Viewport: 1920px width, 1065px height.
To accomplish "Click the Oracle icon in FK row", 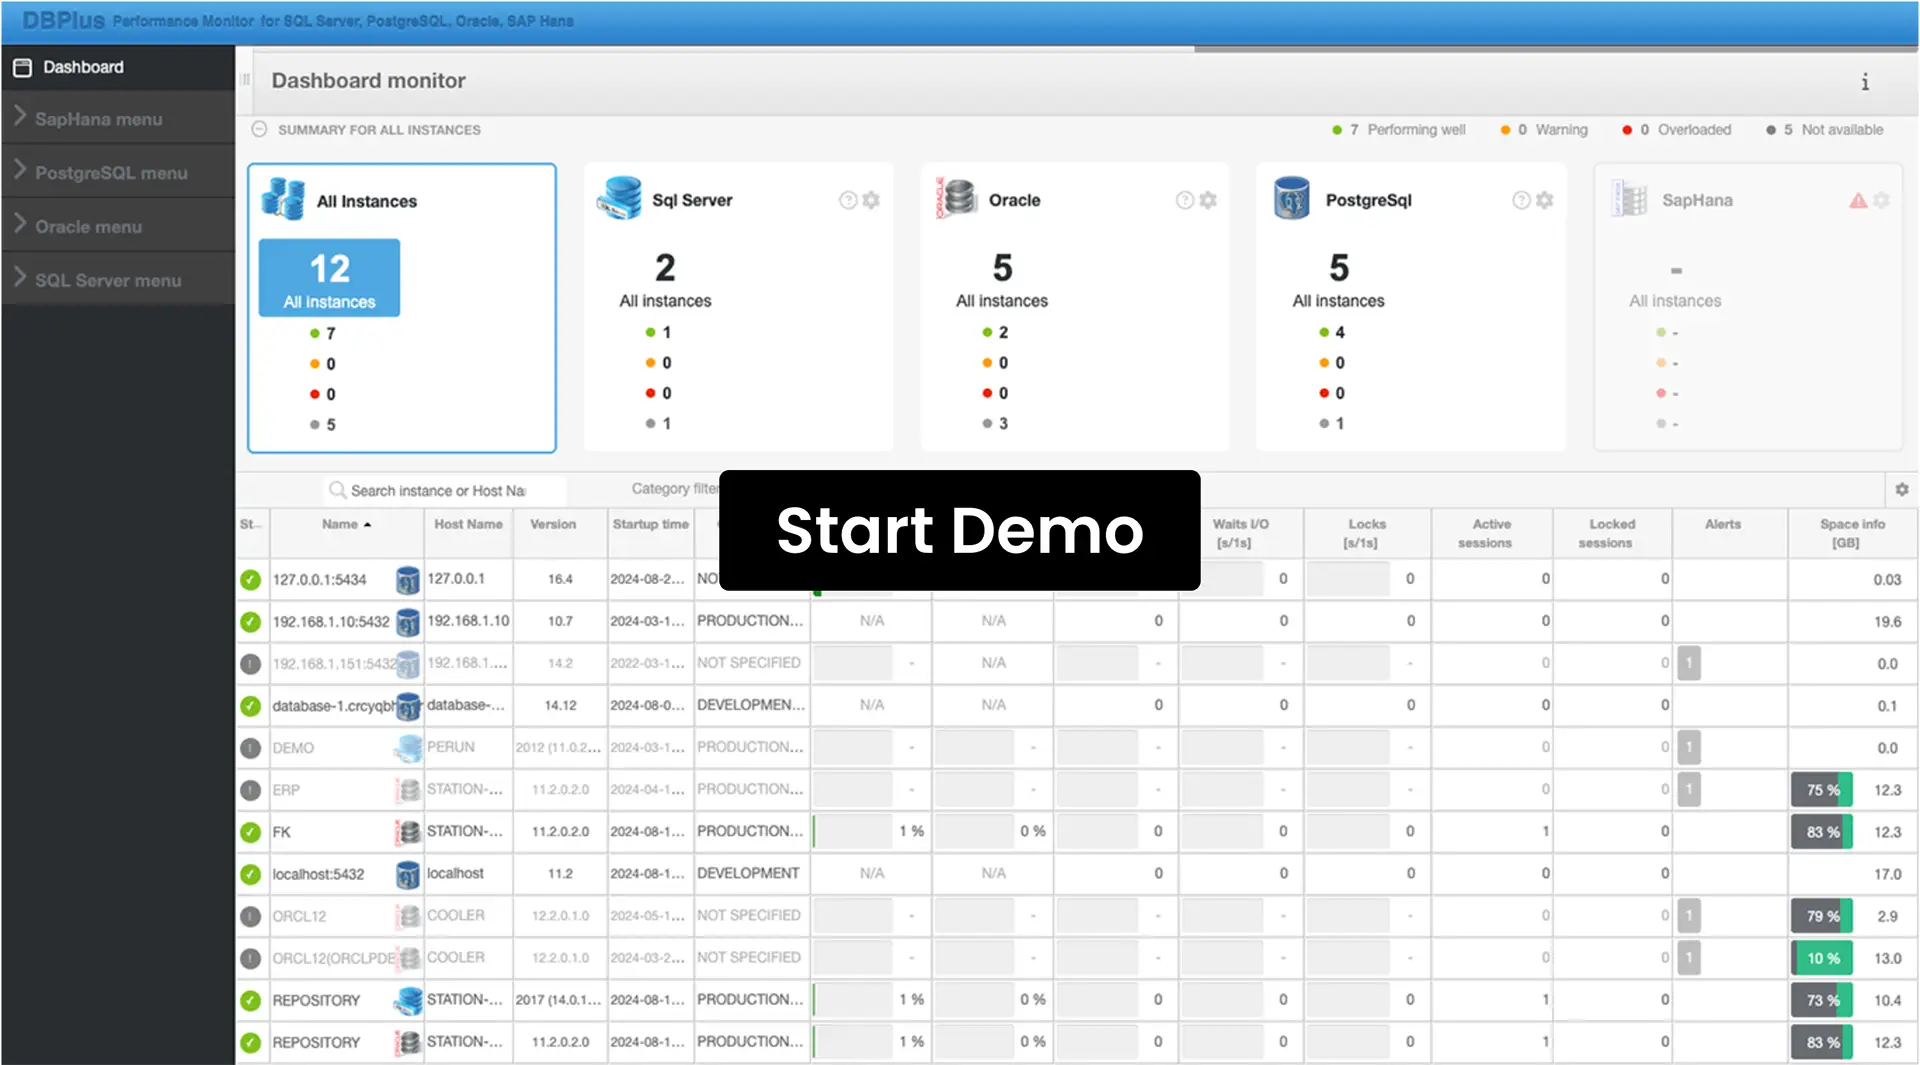I will 408,832.
